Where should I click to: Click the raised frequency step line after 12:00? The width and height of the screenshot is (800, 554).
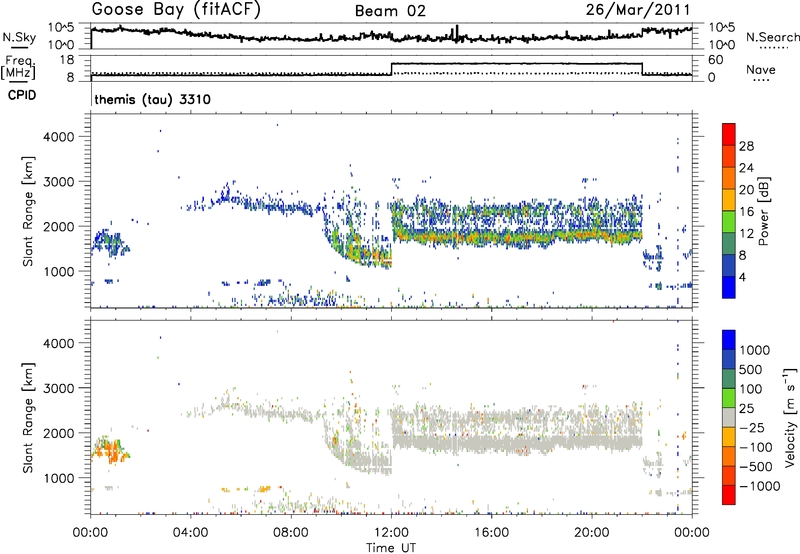[516, 63]
